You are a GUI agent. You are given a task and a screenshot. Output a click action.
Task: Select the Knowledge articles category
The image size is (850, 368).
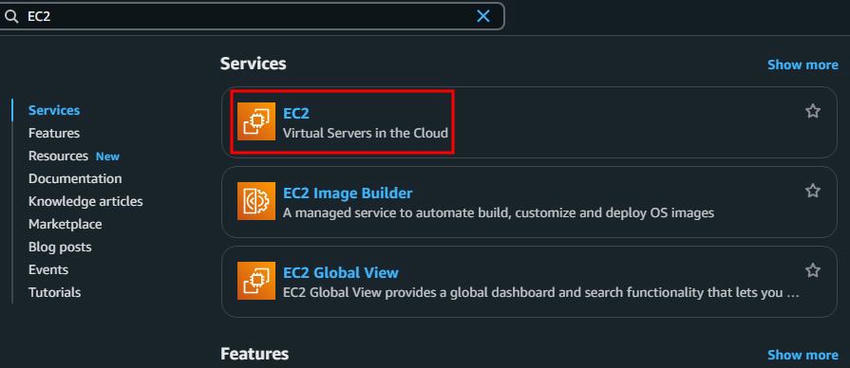tap(86, 202)
